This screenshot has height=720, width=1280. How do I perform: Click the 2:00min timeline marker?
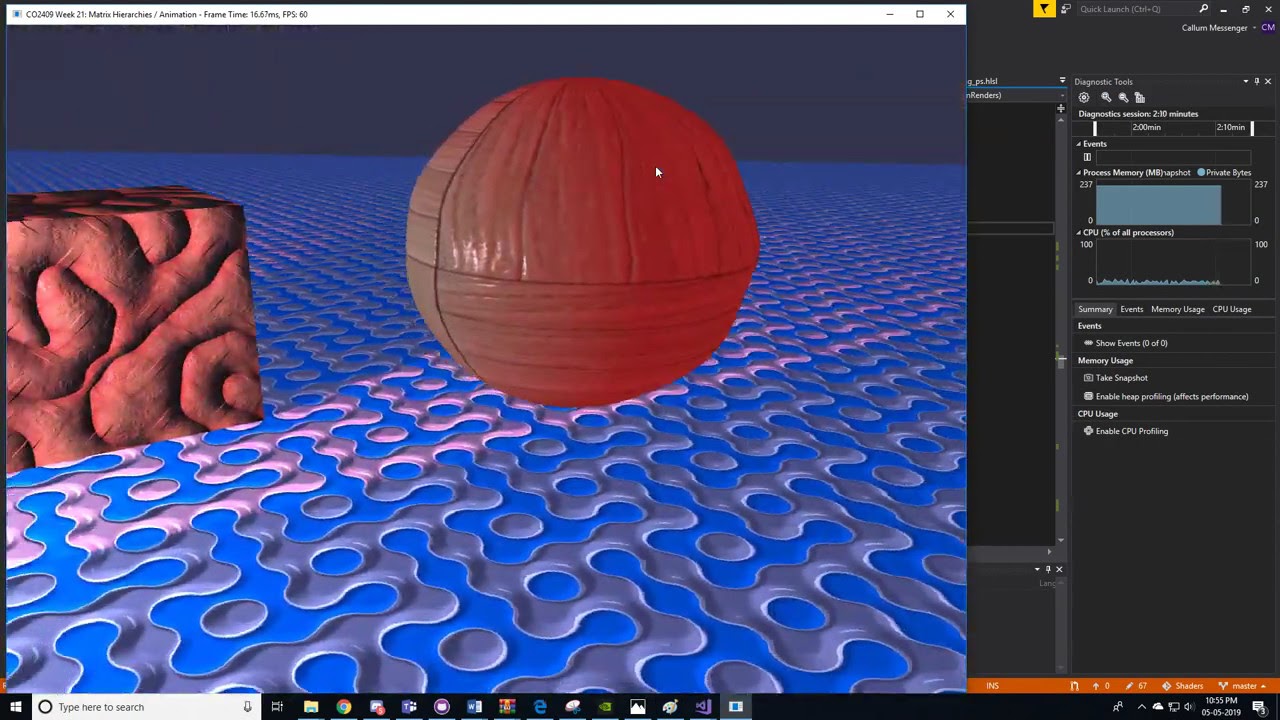tap(1146, 128)
